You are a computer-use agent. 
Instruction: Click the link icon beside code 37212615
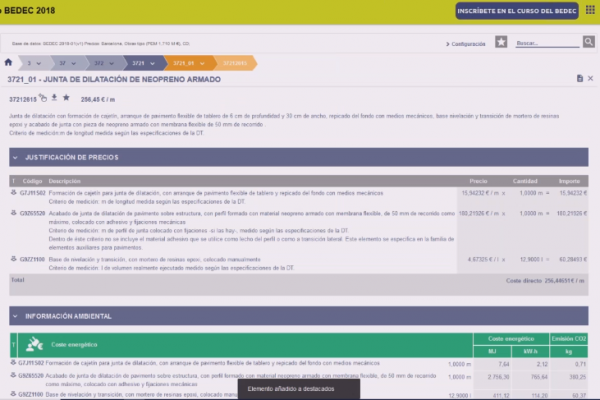[x=44, y=98]
